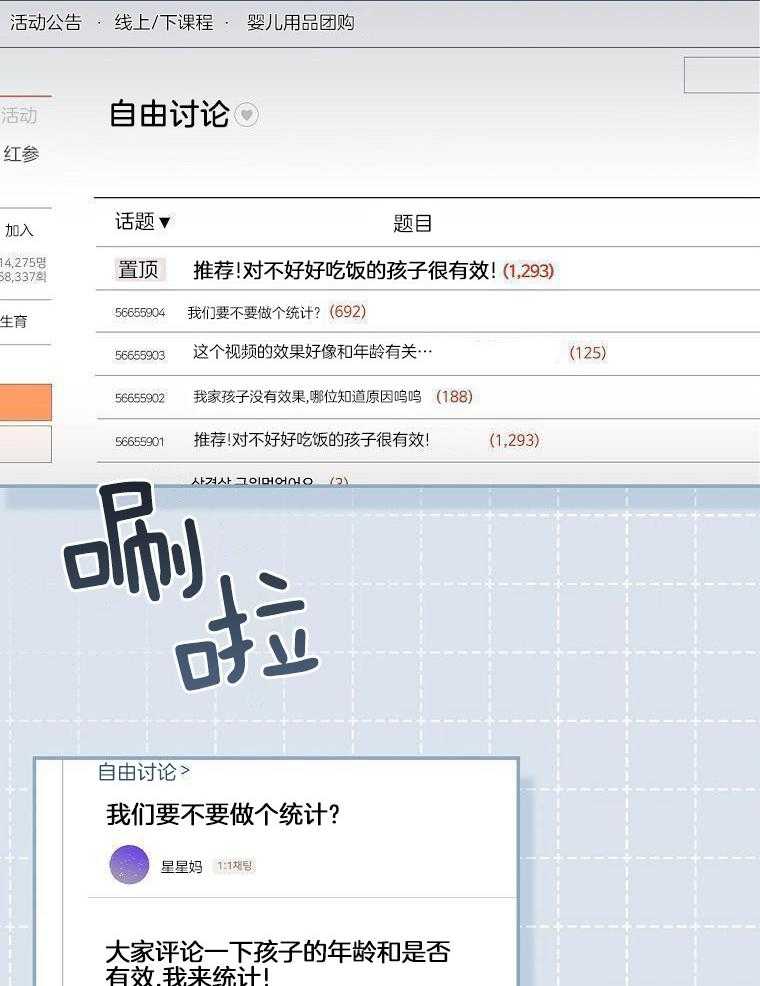Open the 活动公告 menu item
760x986 pixels.
(46, 22)
